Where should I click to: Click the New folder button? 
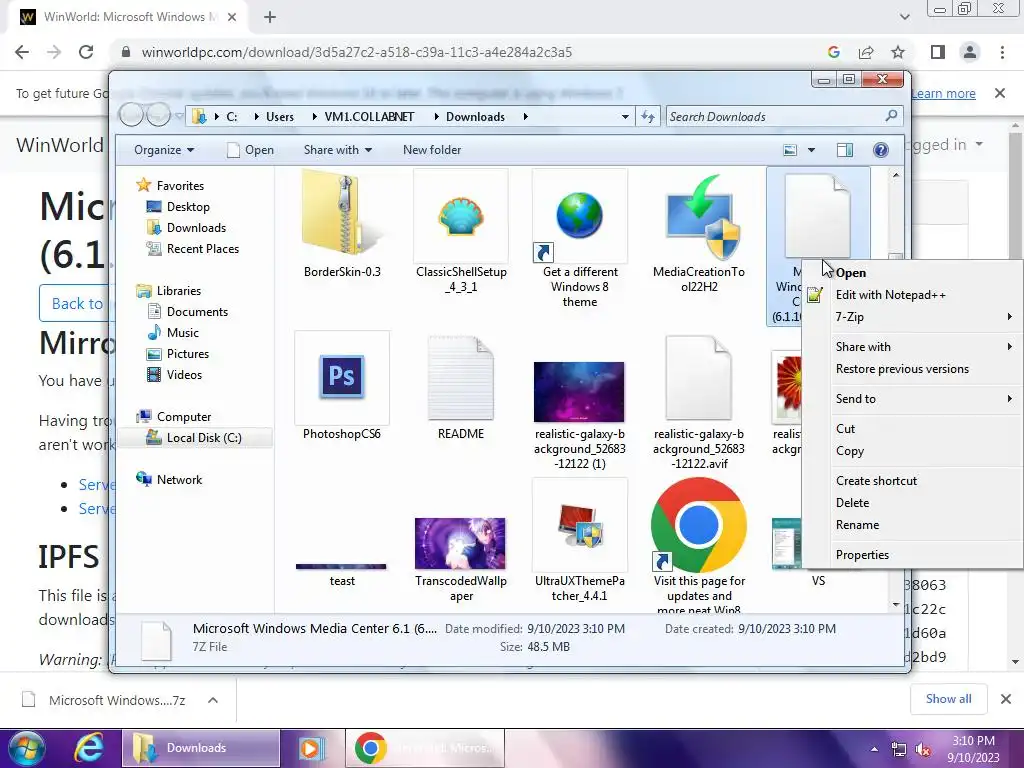(x=432, y=150)
